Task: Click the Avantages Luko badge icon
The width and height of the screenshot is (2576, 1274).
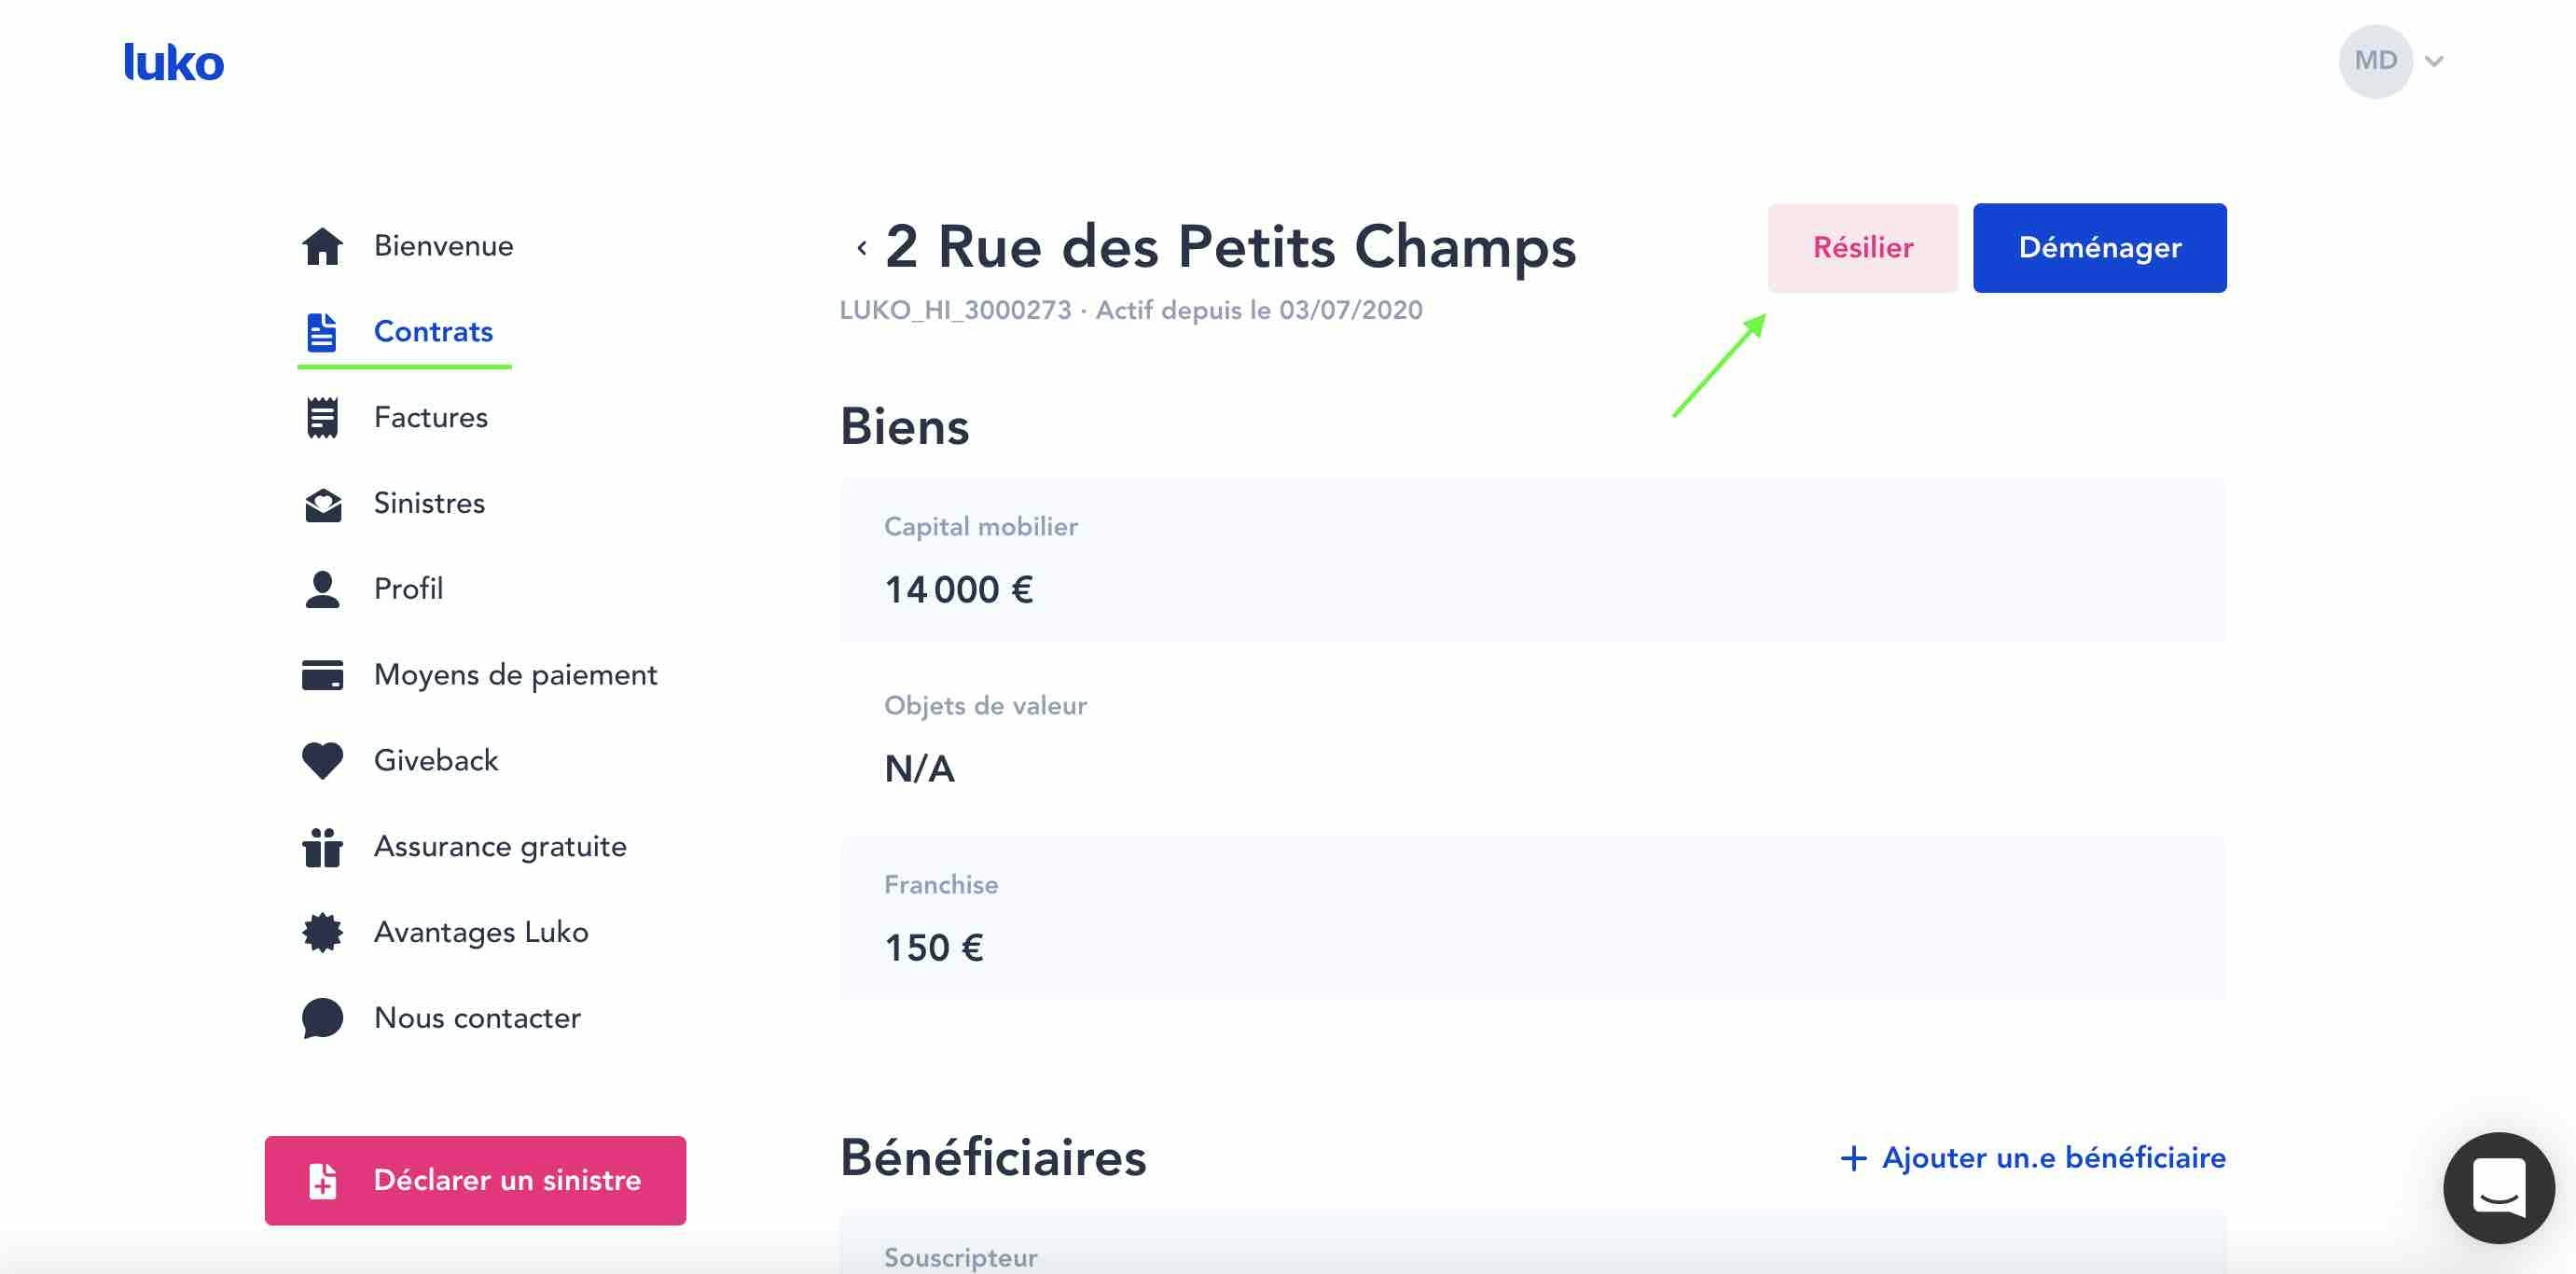Action: click(x=322, y=933)
